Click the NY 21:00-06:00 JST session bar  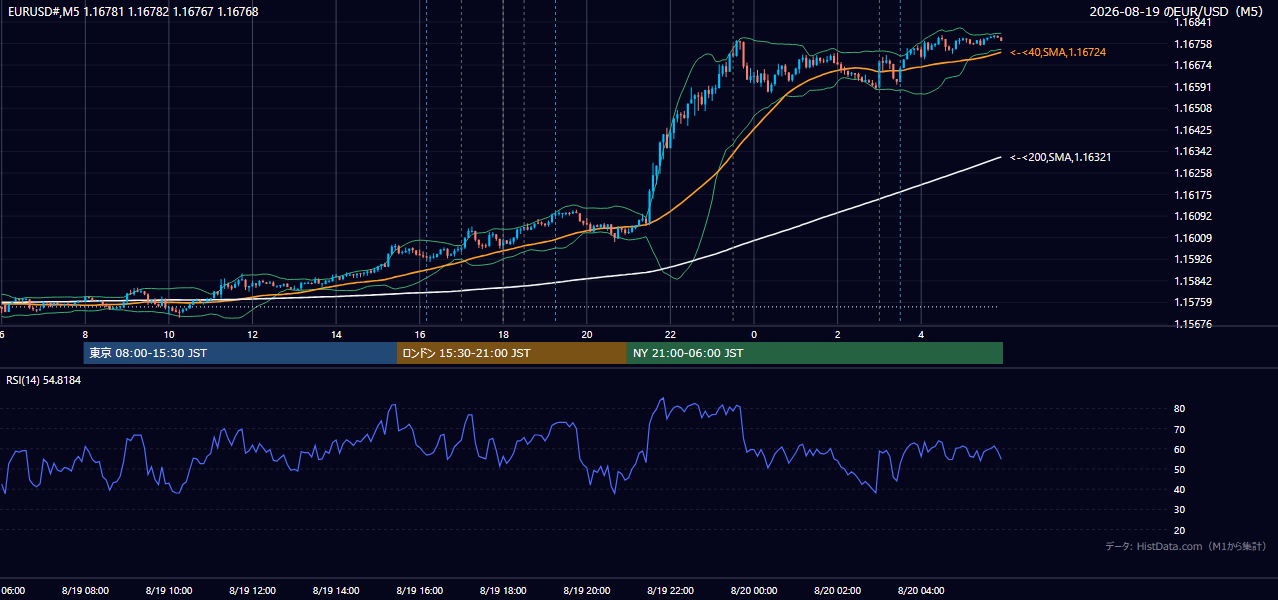tap(815, 353)
